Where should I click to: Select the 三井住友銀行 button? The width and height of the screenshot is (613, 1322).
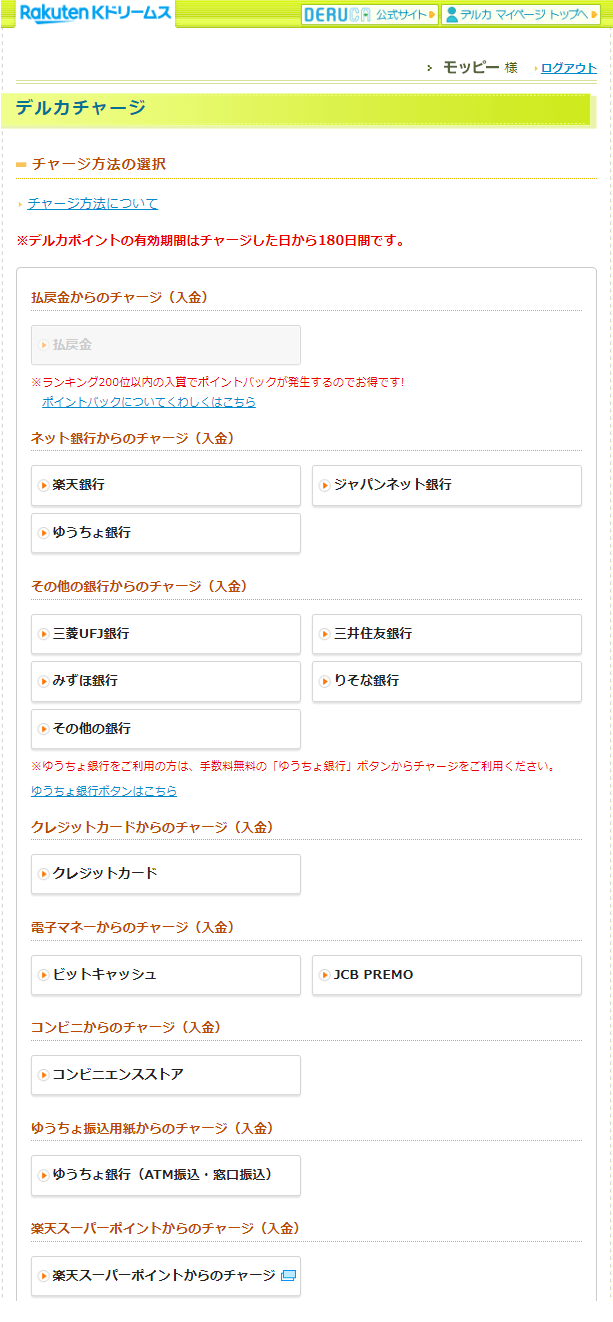coord(447,634)
